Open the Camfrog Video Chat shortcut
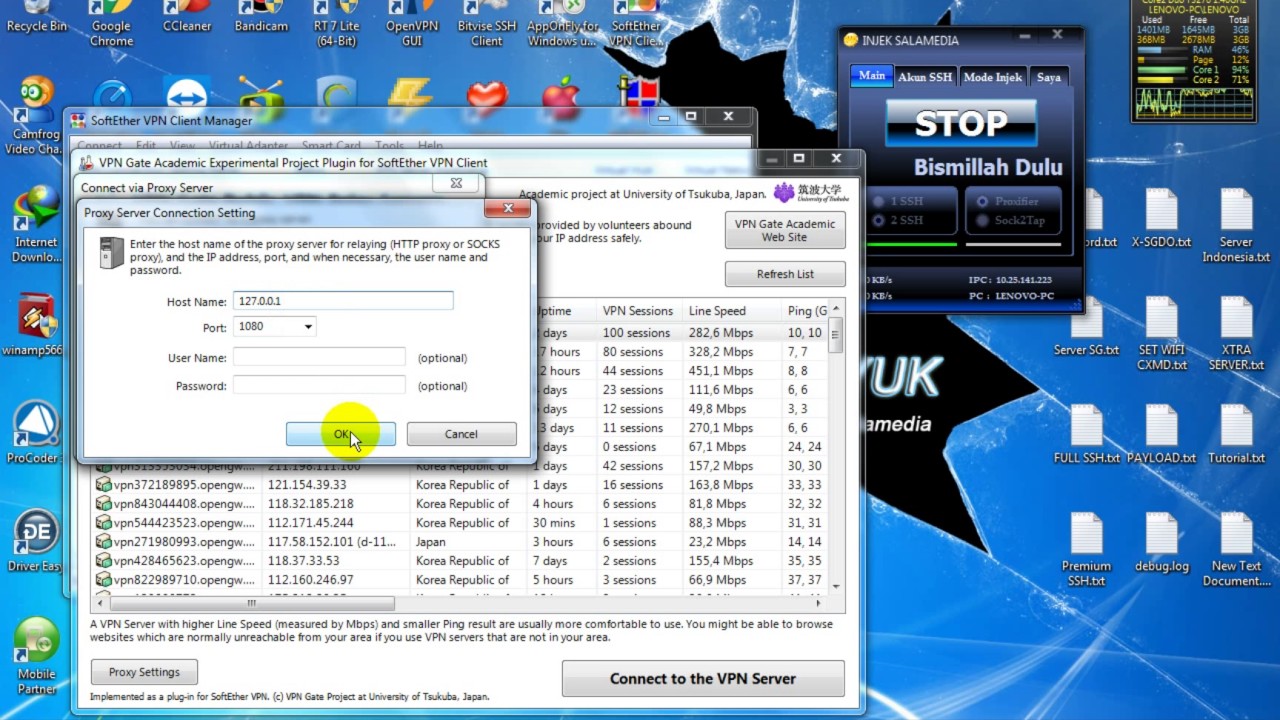This screenshot has width=1280, height=720. click(37, 115)
